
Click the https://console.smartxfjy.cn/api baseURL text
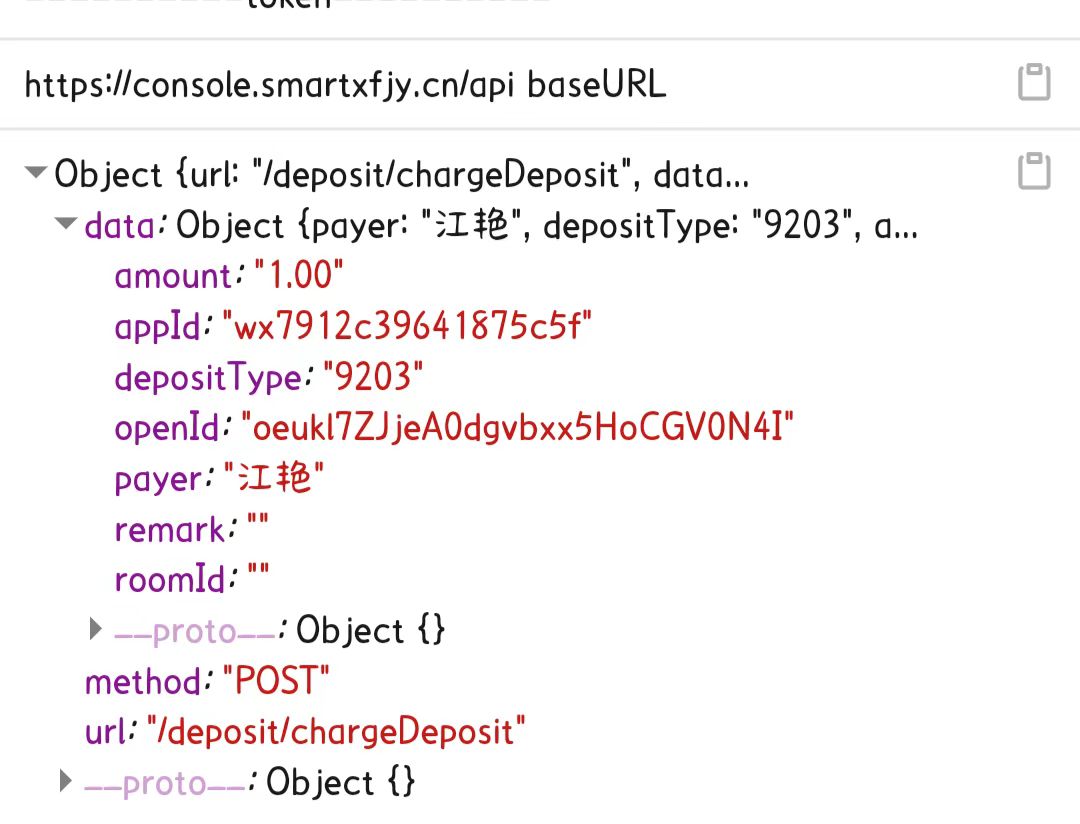[x=344, y=84]
